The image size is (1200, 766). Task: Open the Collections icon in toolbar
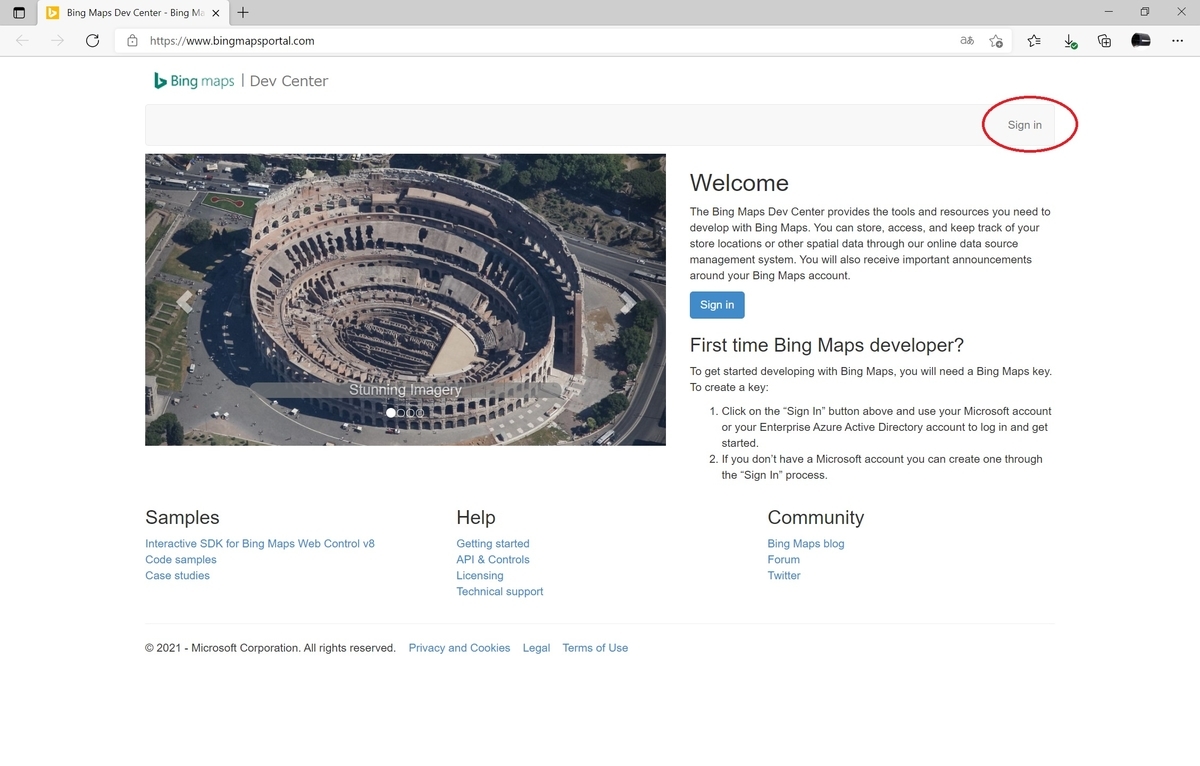[1104, 41]
